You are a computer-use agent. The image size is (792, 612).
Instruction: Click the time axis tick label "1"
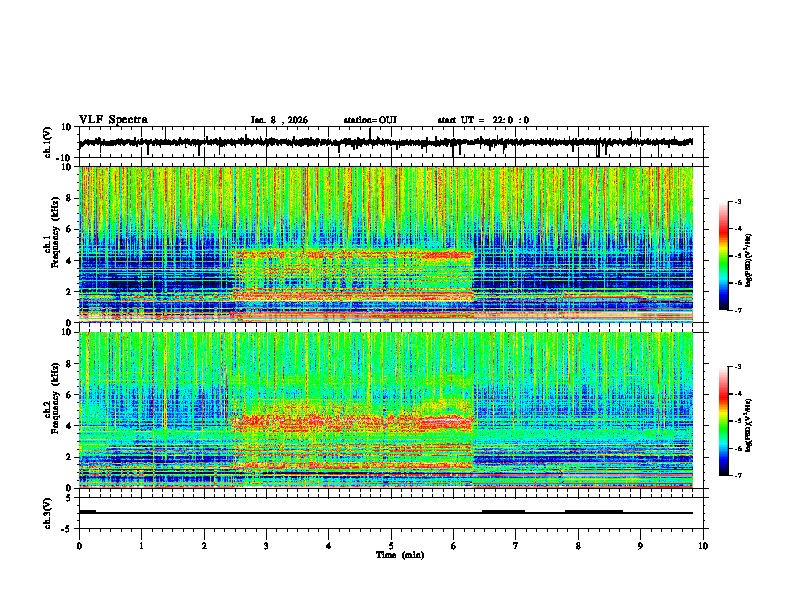(x=141, y=546)
